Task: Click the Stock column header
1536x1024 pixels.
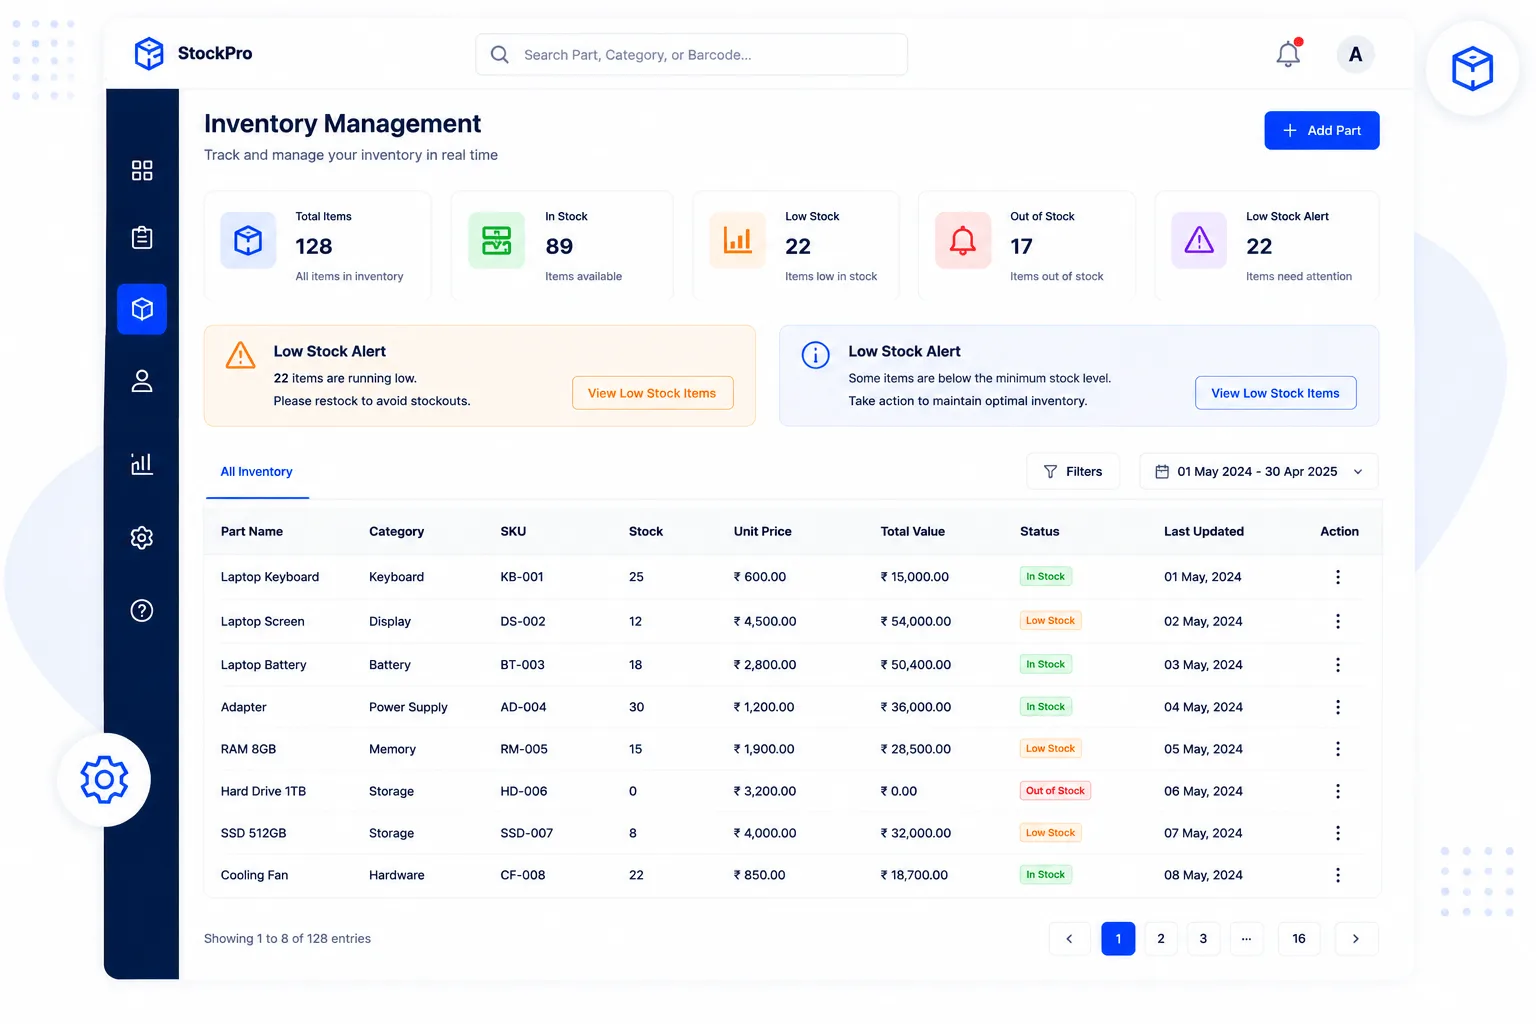Action: (x=646, y=531)
